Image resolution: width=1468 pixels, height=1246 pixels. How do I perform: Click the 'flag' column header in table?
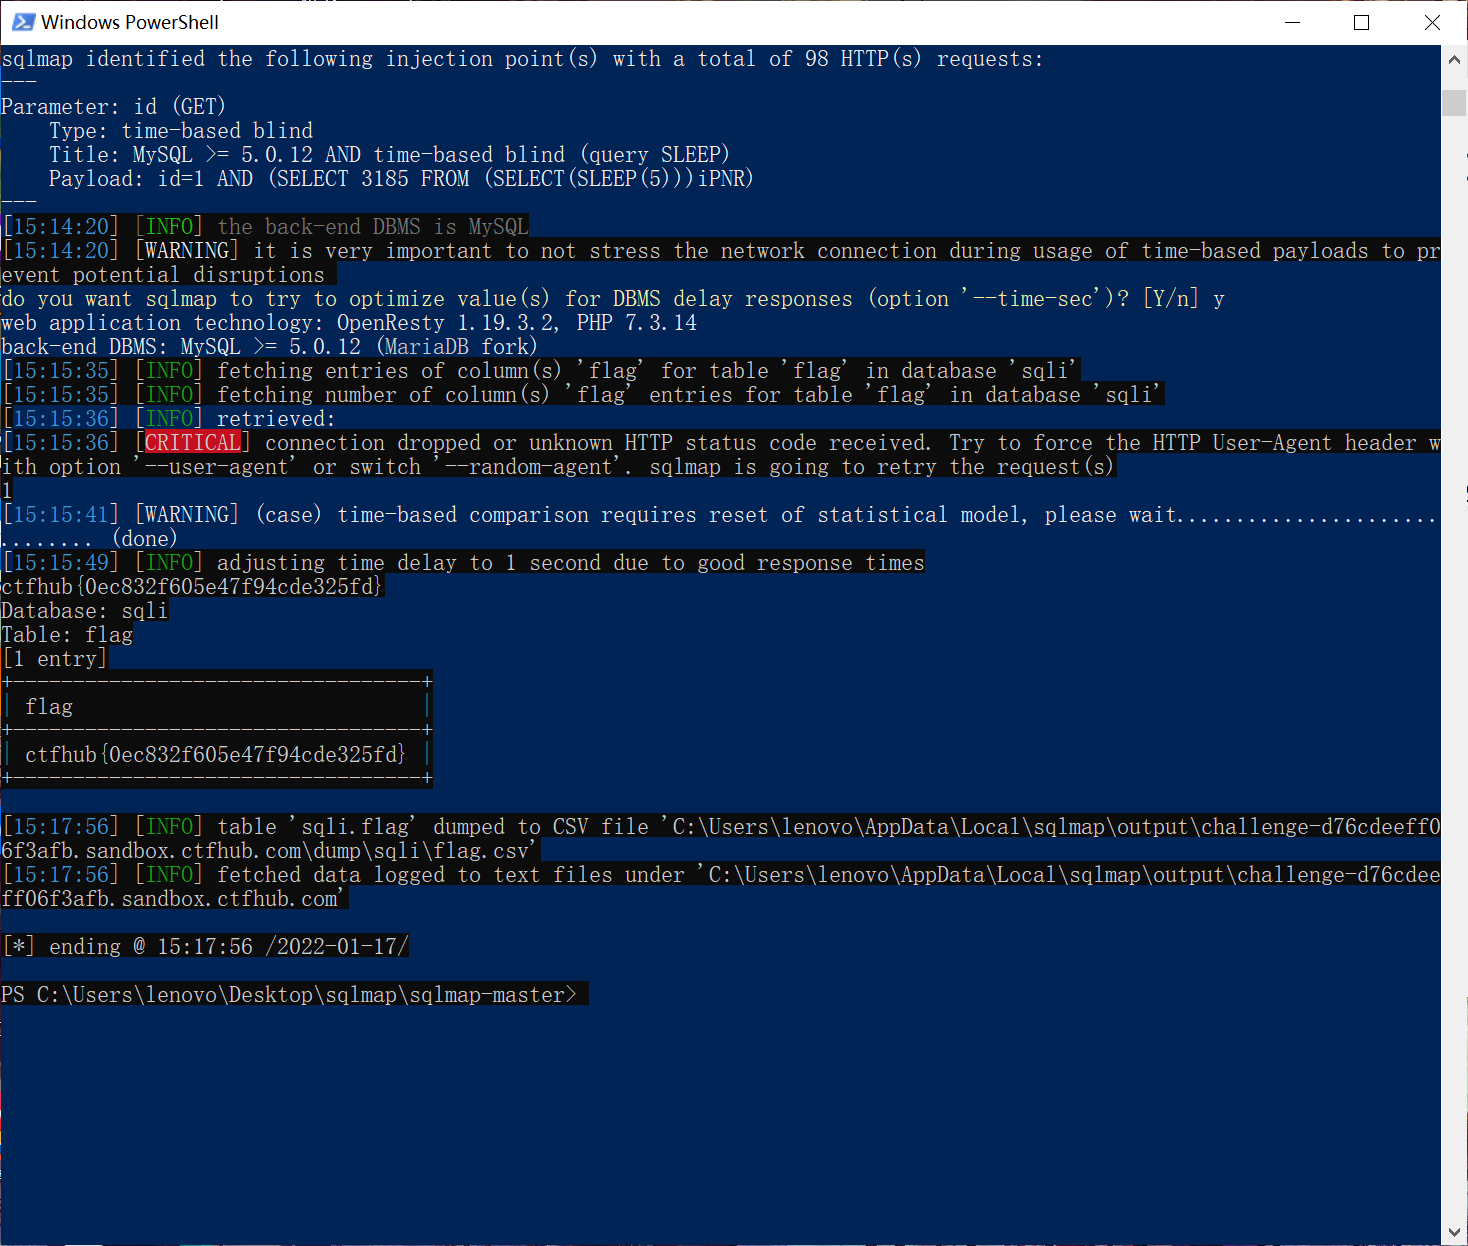(49, 707)
